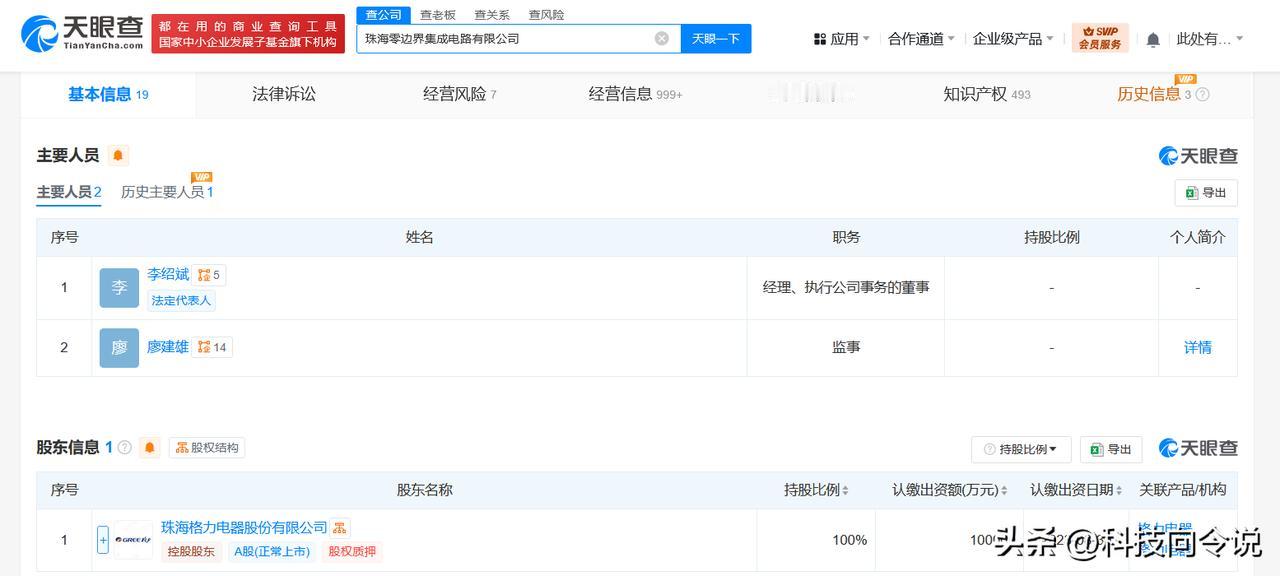The width and height of the screenshot is (1280, 576).
Task: Click the 100% shareholding value
Action: (850, 540)
